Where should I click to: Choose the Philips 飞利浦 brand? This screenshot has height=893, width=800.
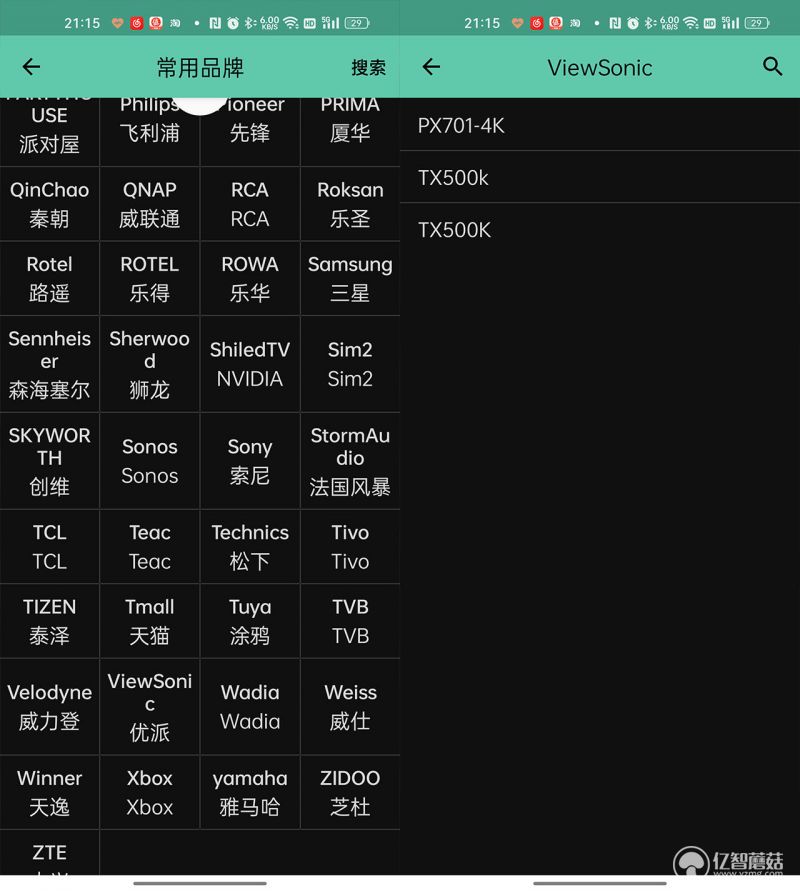coord(150,132)
